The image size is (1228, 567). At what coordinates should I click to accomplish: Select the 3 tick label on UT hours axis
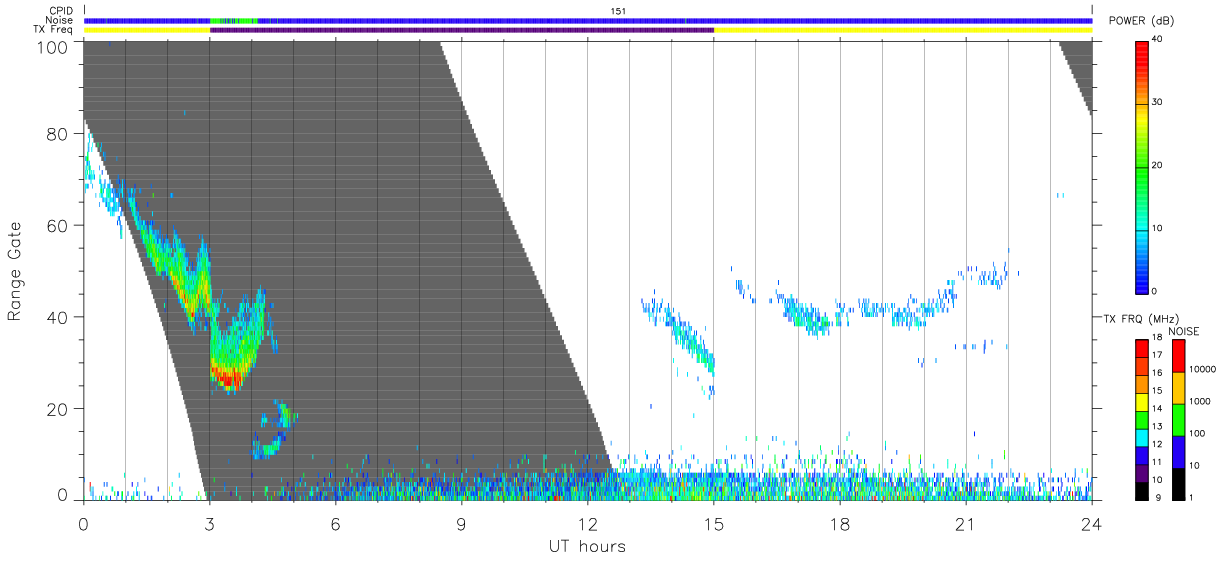tap(209, 524)
